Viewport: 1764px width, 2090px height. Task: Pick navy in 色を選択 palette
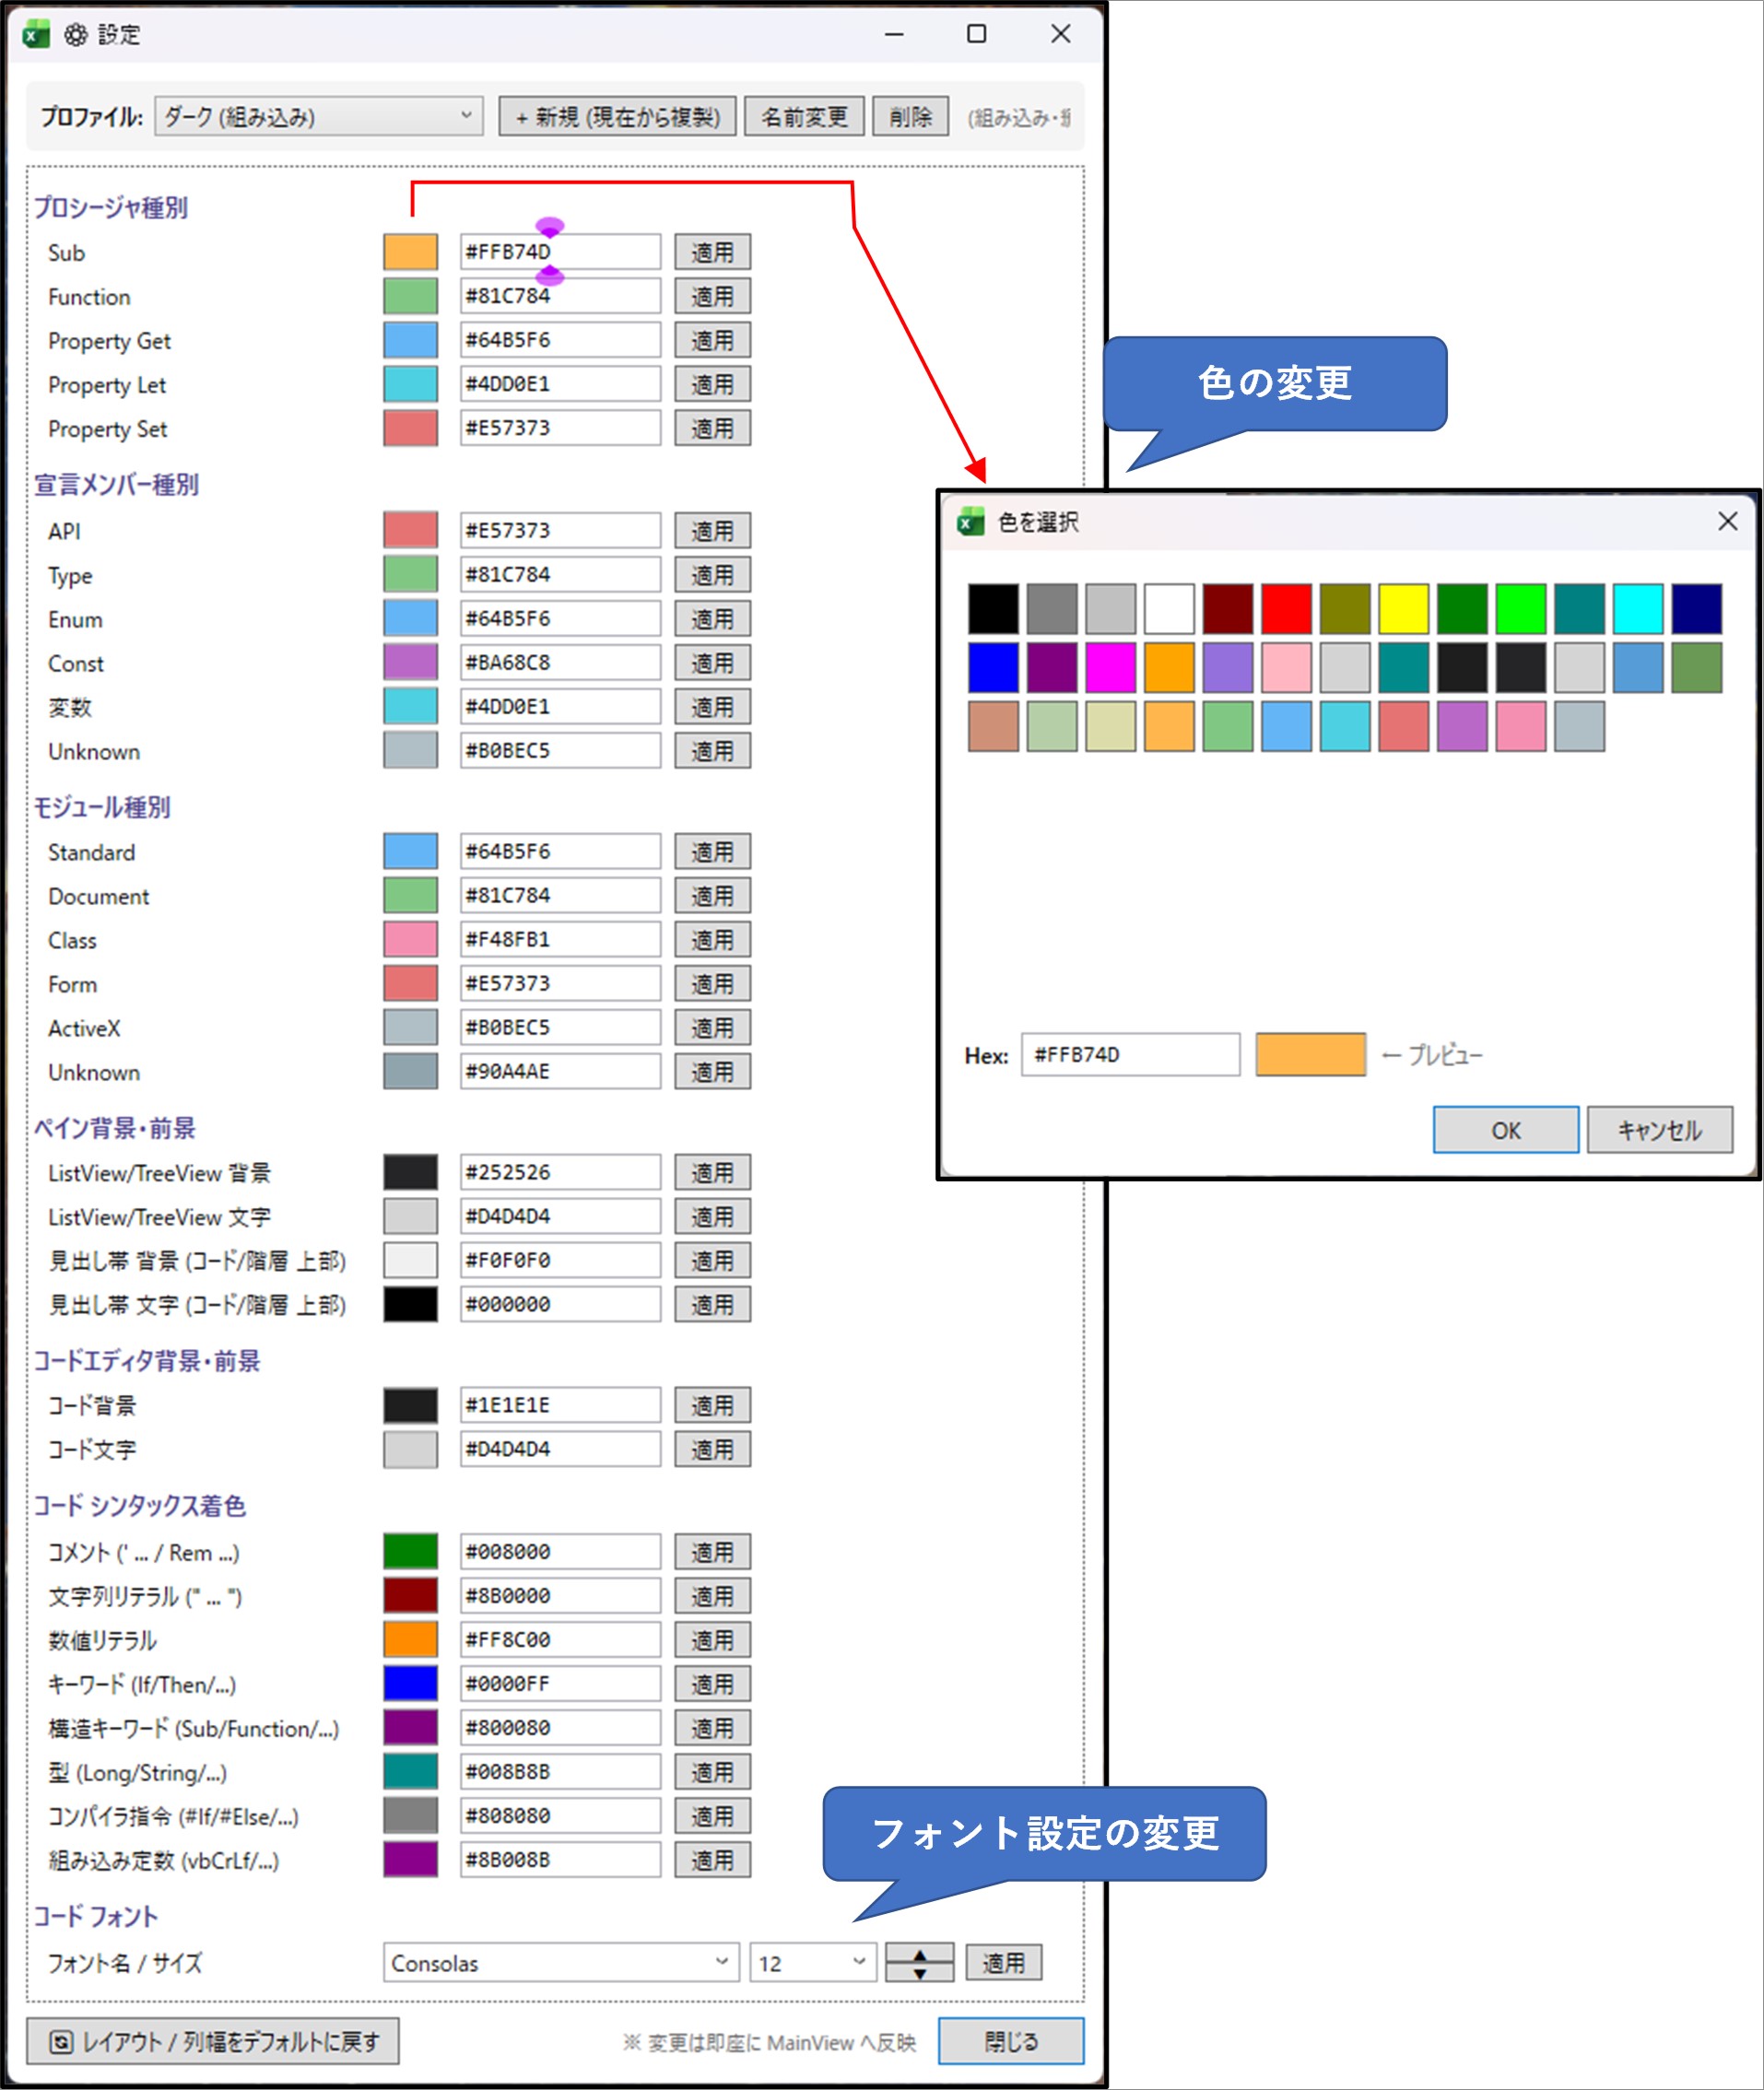[1696, 609]
